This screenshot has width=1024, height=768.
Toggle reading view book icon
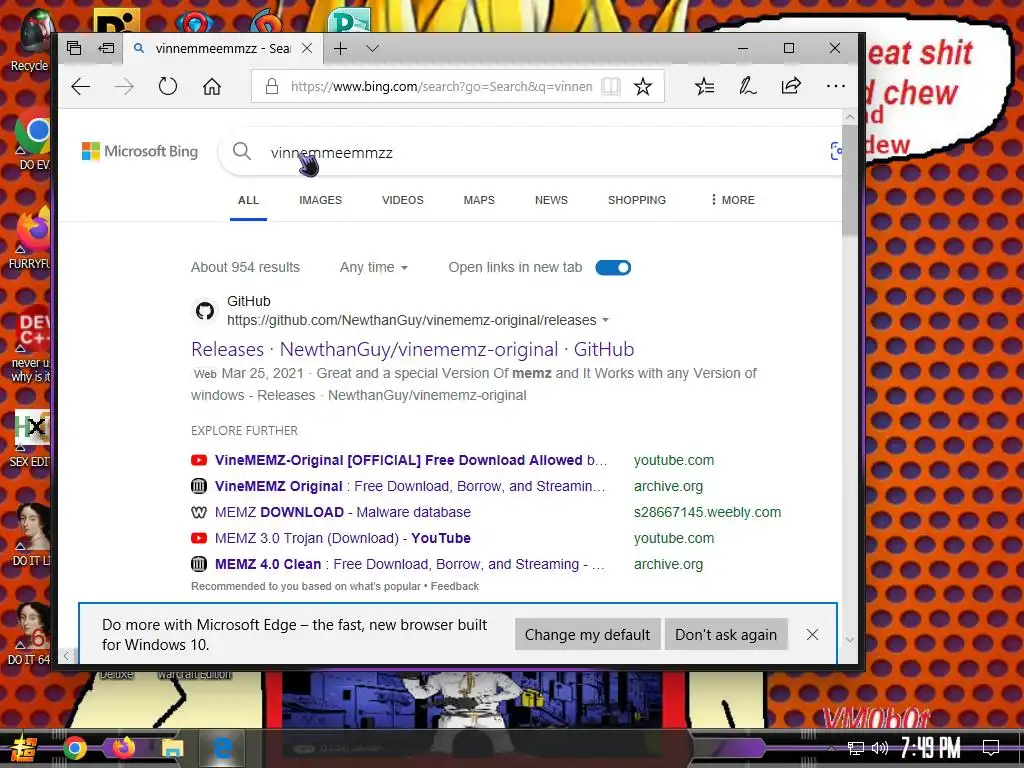coord(611,86)
